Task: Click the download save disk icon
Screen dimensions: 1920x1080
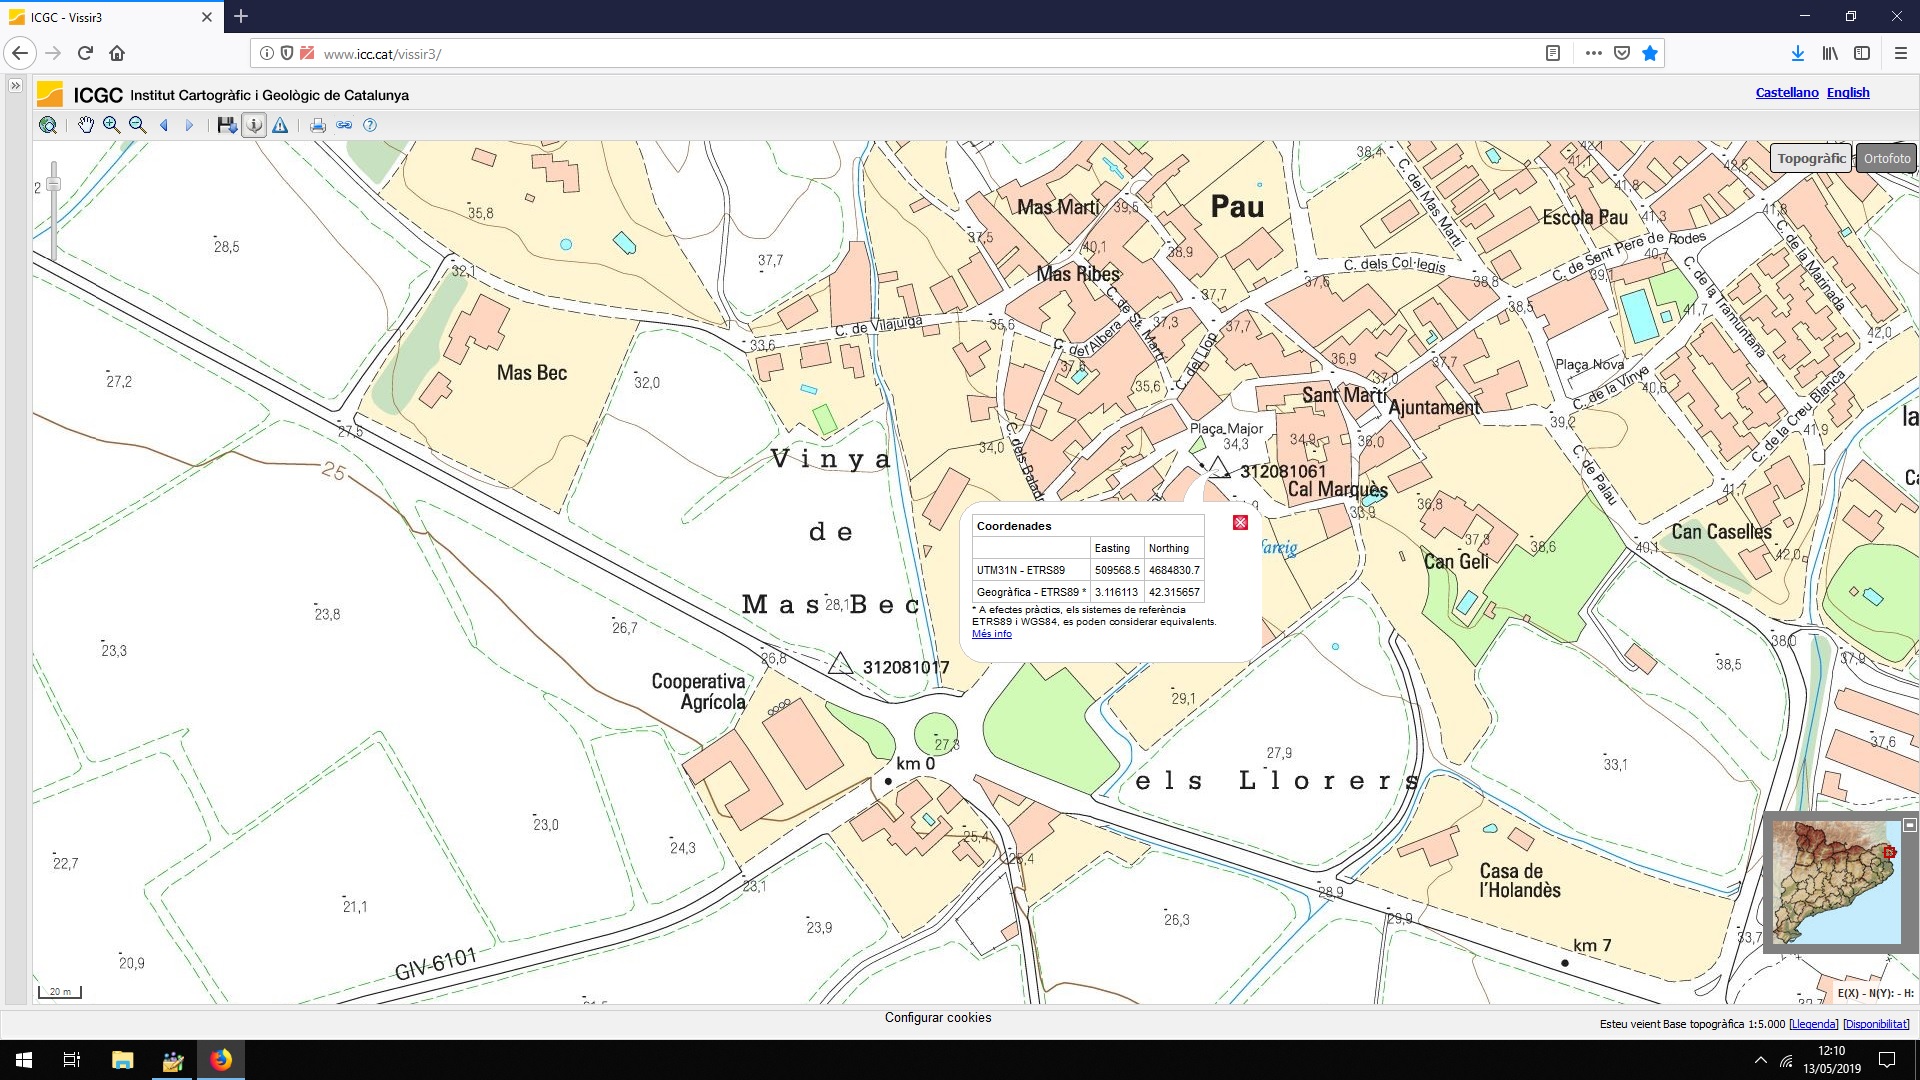Action: coord(227,125)
